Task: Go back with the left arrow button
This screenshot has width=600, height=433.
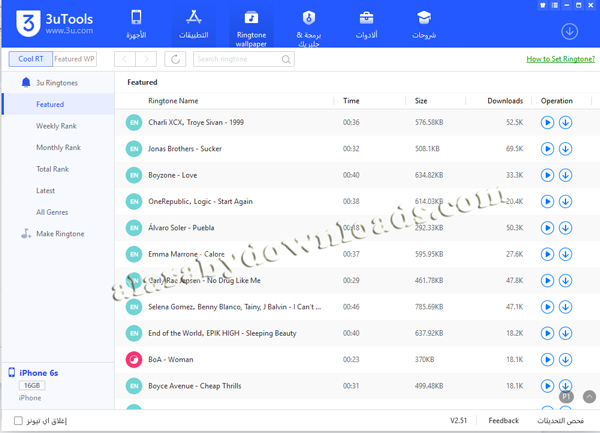Action: [x=125, y=59]
